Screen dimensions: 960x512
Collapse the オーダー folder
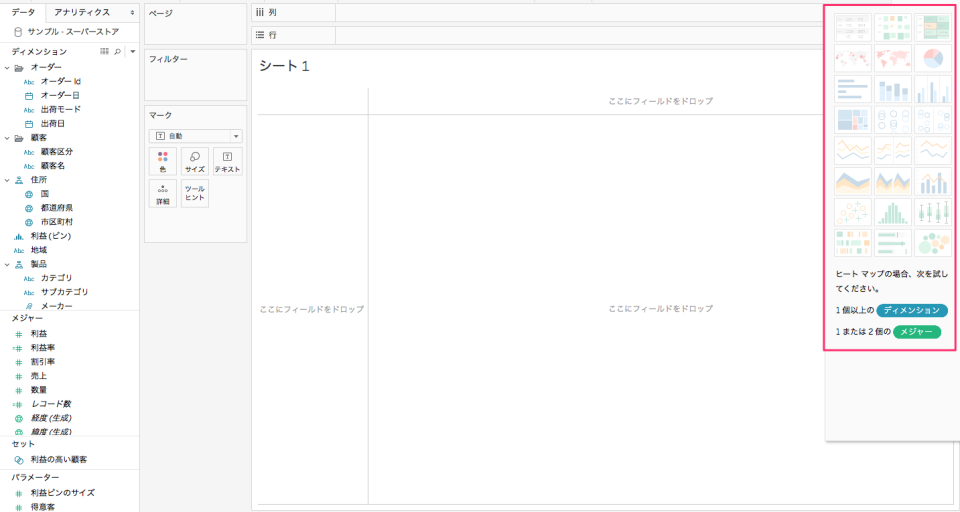pos(7,67)
